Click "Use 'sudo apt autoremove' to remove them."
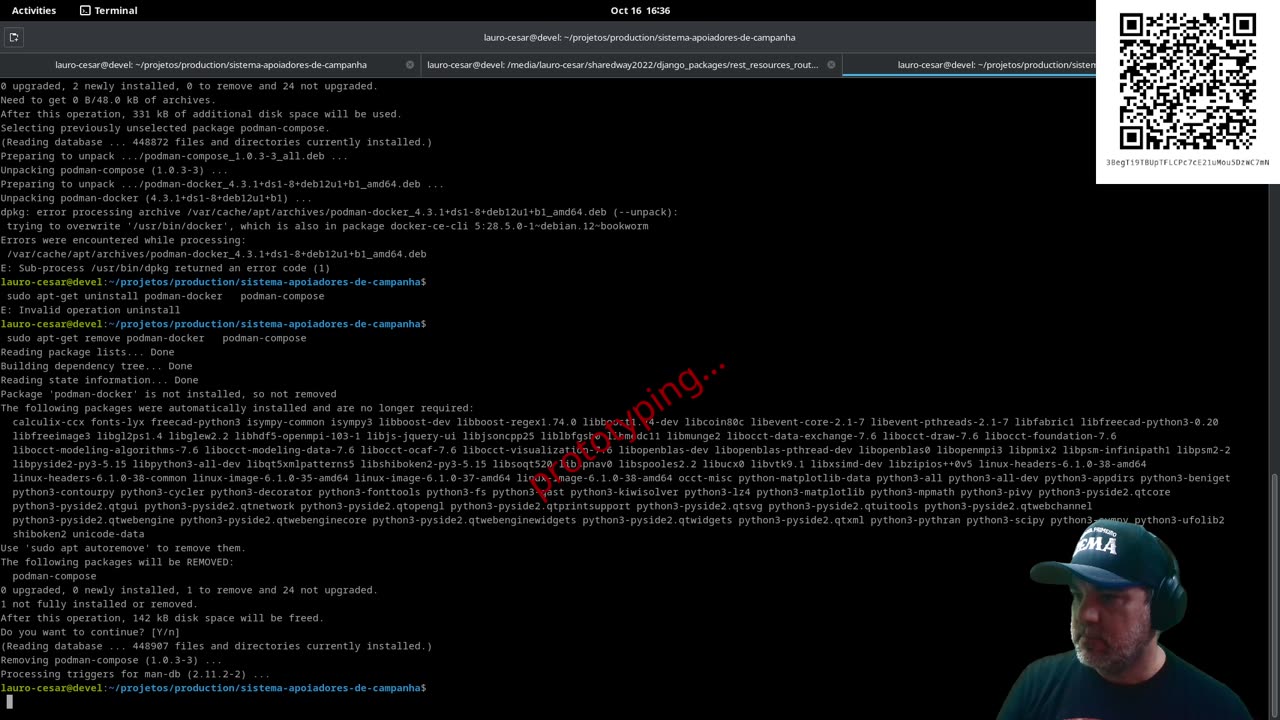 click(123, 548)
